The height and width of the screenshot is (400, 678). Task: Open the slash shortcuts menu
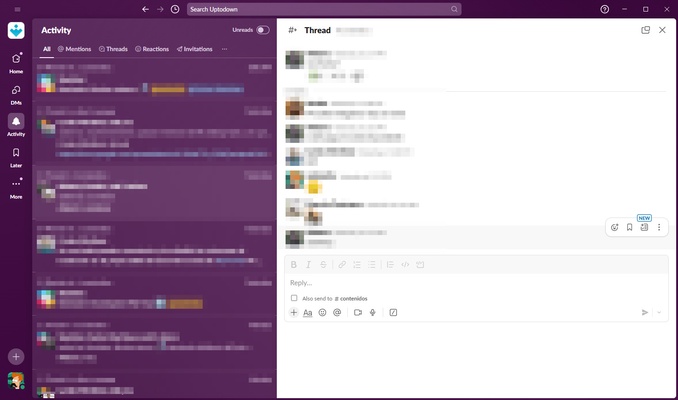[x=393, y=312]
